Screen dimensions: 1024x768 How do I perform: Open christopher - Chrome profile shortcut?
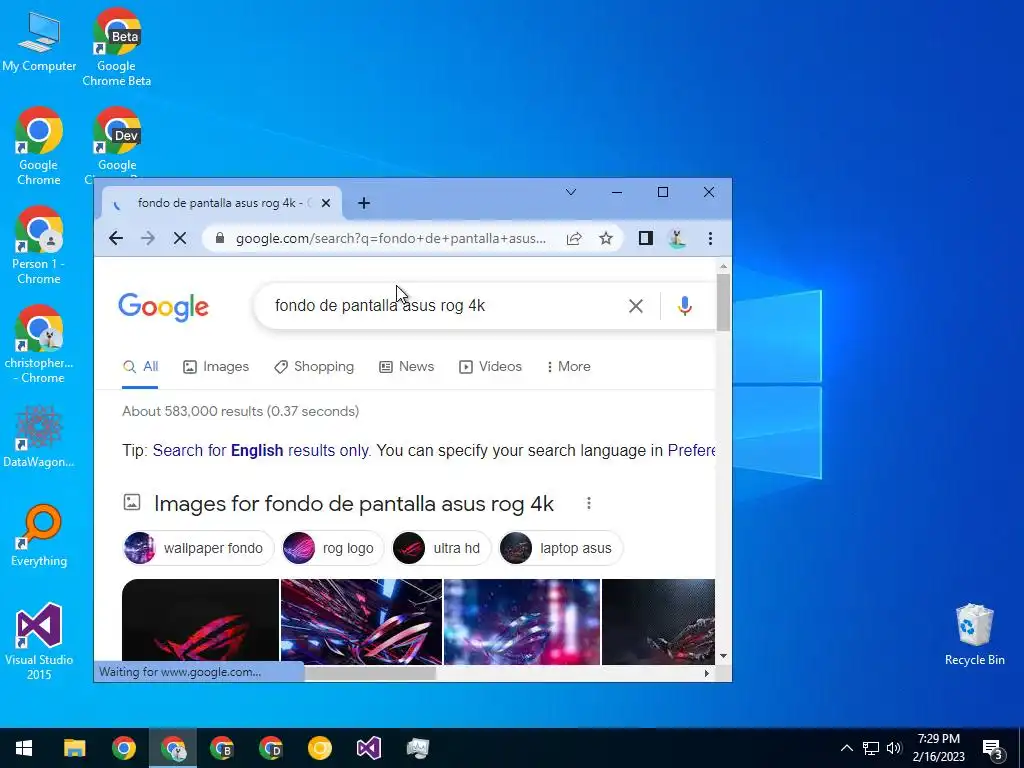click(39, 344)
